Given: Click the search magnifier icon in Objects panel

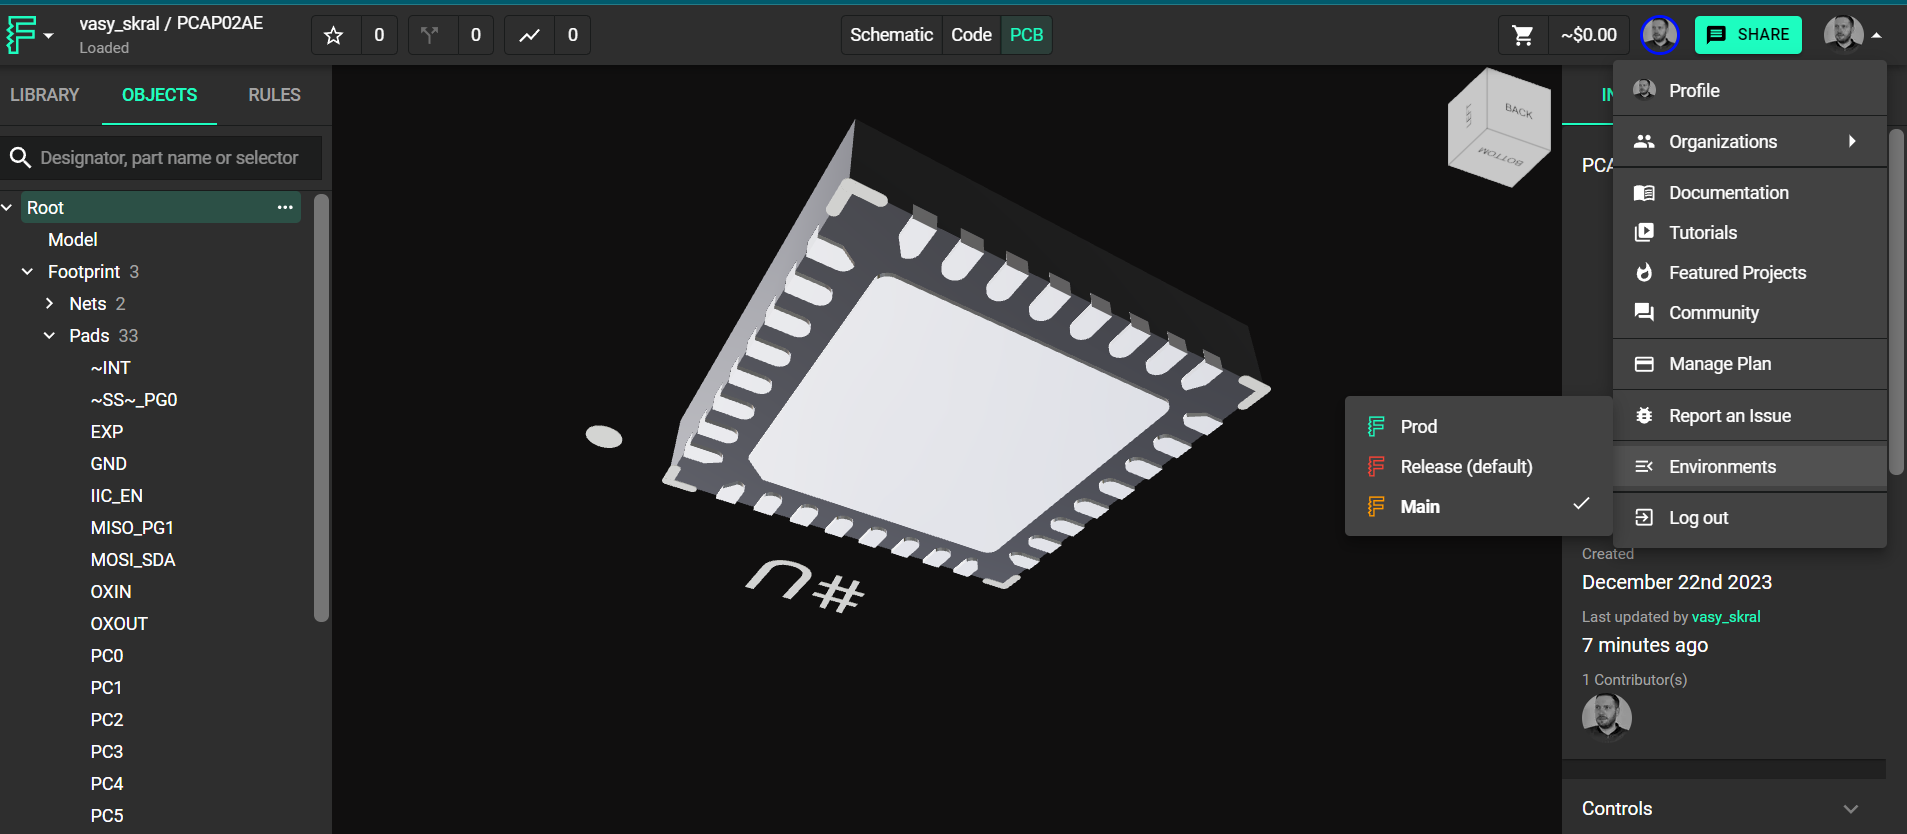Looking at the screenshot, I should tap(20, 157).
